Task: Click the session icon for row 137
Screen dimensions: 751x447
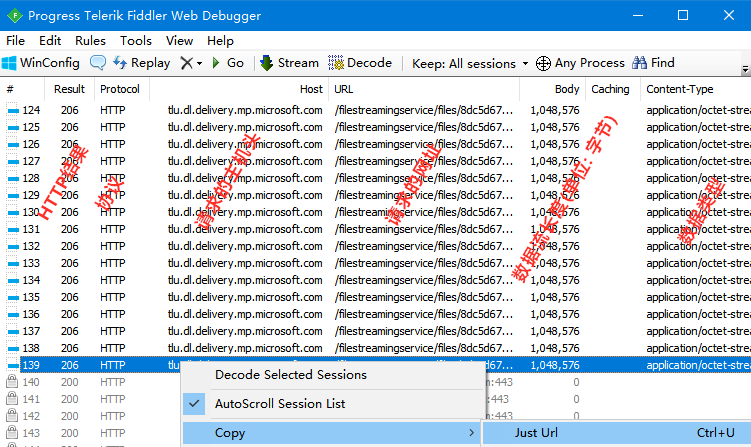Action: 12,332
